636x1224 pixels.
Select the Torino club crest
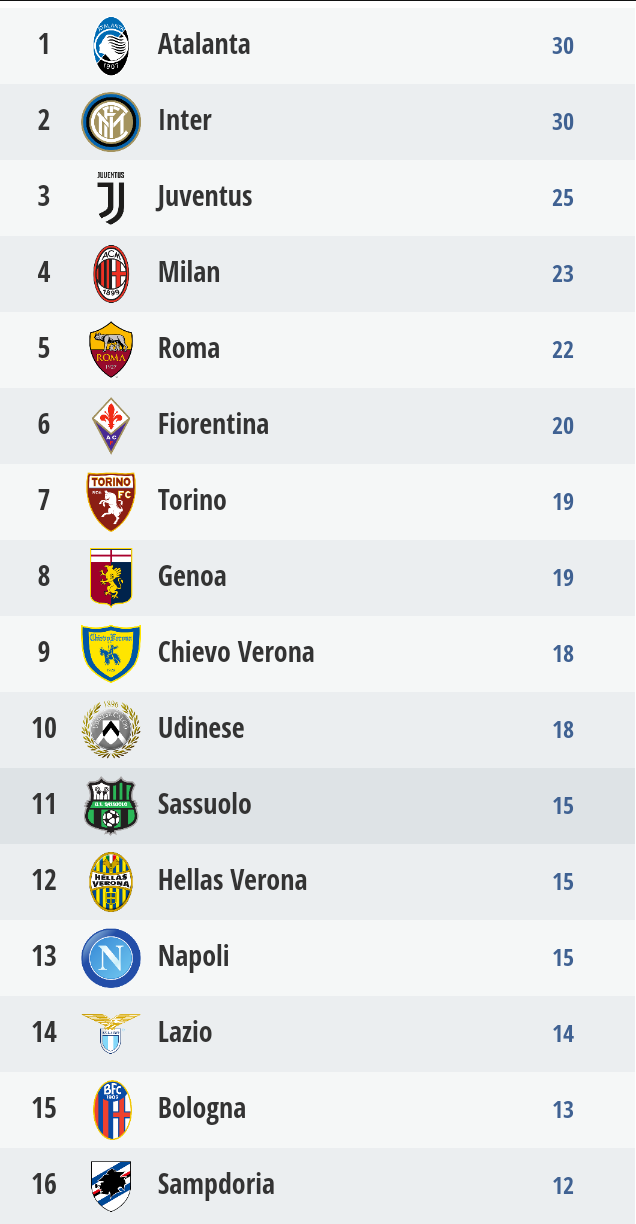111,501
